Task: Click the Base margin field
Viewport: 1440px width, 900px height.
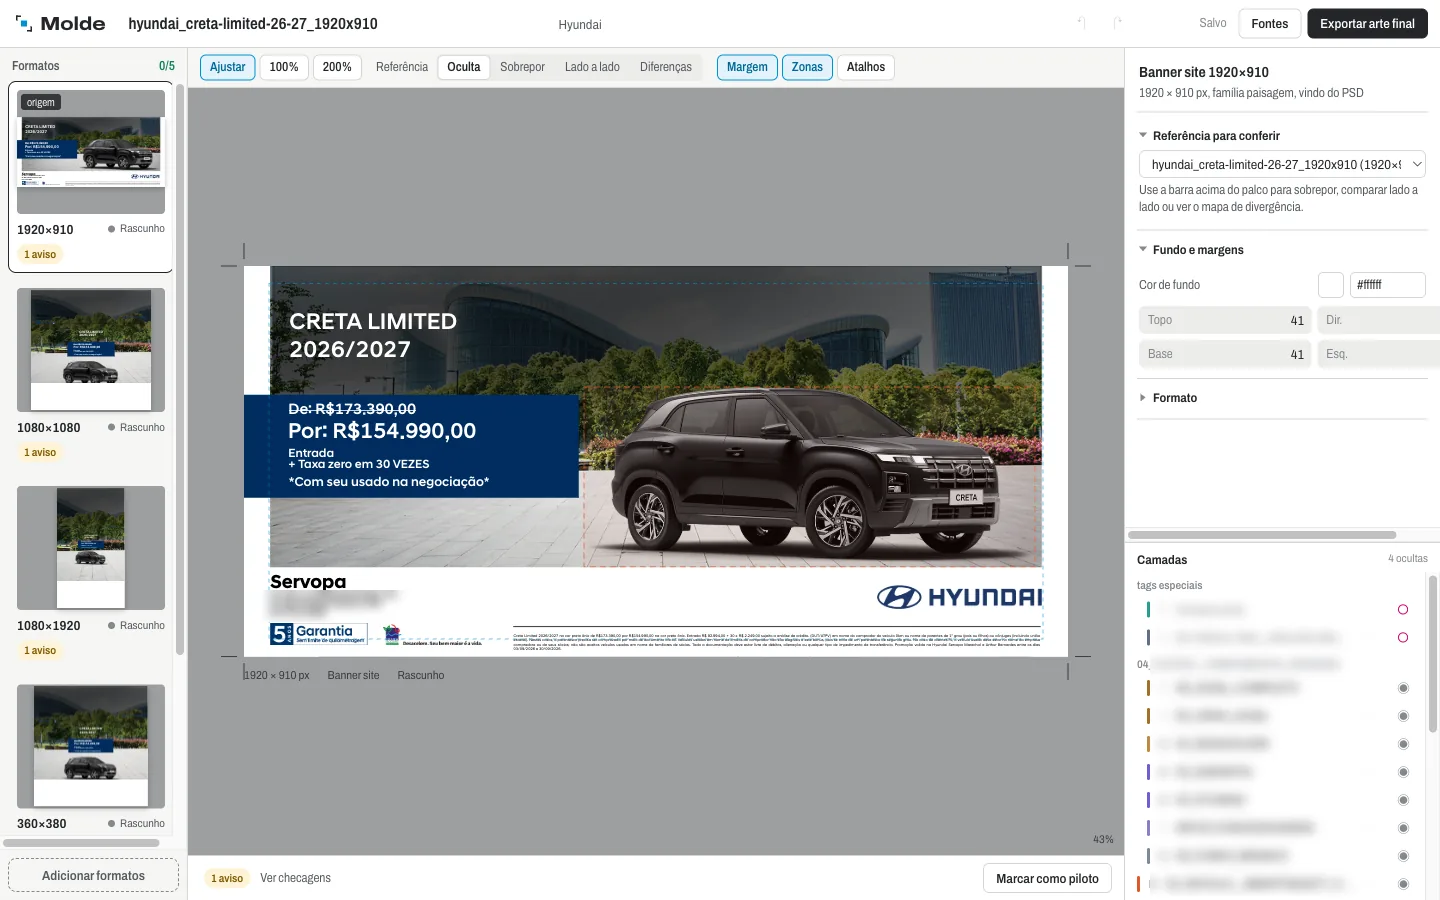Action: pyautogui.click(x=1225, y=354)
